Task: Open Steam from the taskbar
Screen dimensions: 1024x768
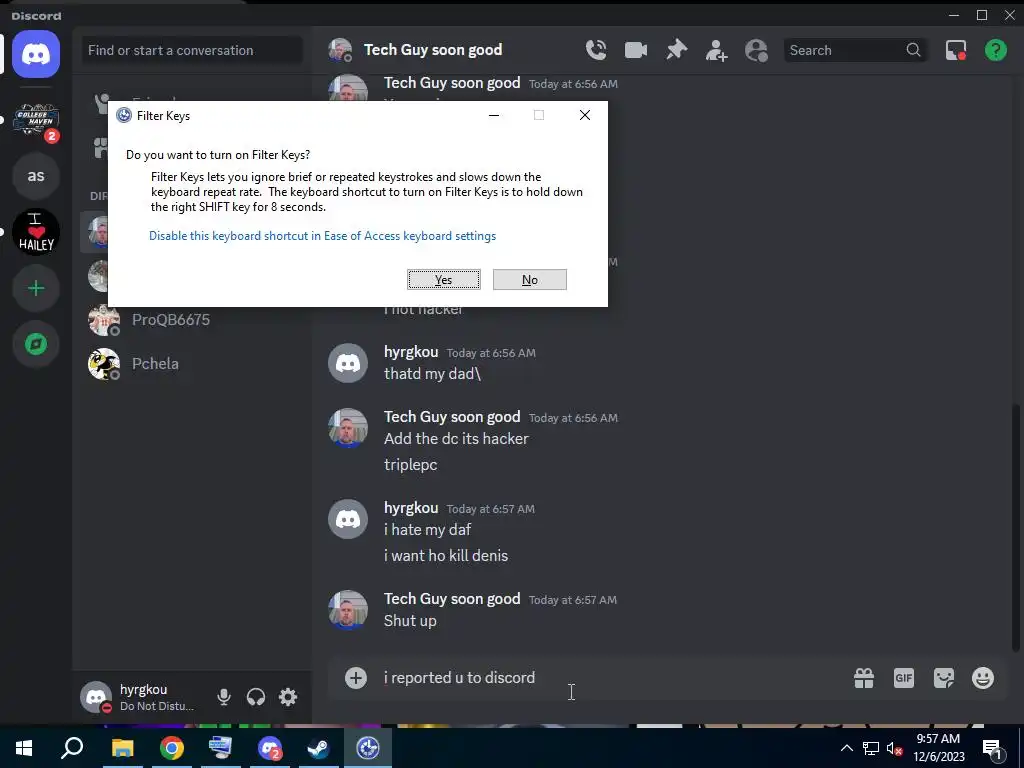Action: click(x=319, y=748)
